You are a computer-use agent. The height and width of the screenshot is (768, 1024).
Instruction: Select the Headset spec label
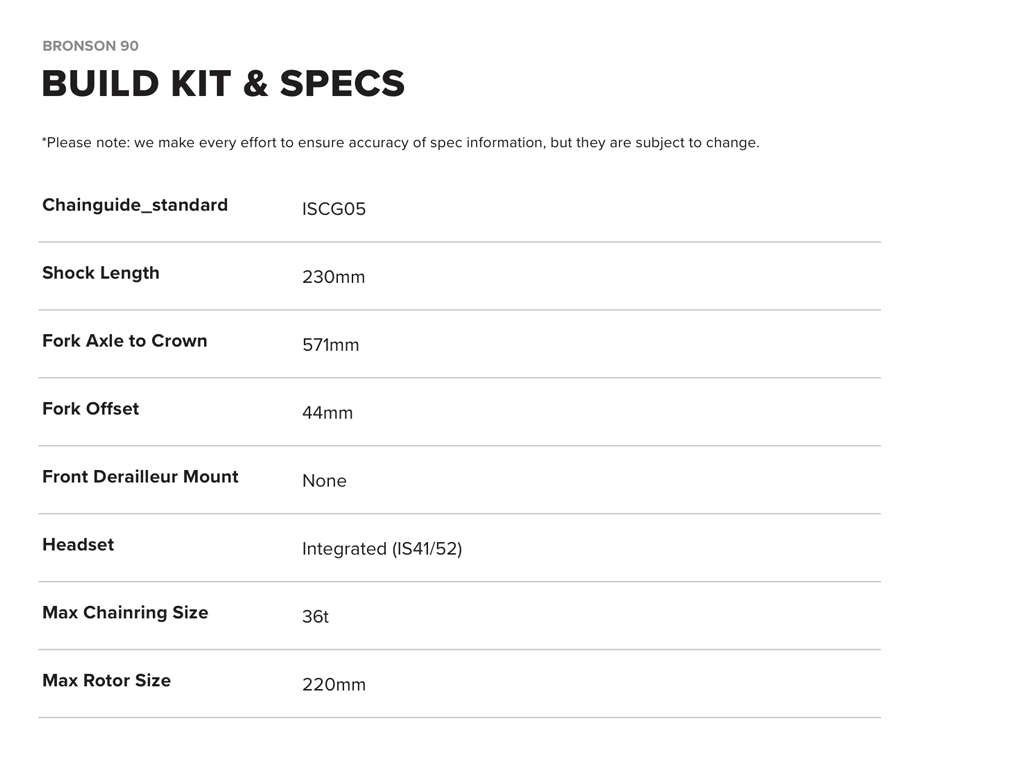(x=78, y=545)
